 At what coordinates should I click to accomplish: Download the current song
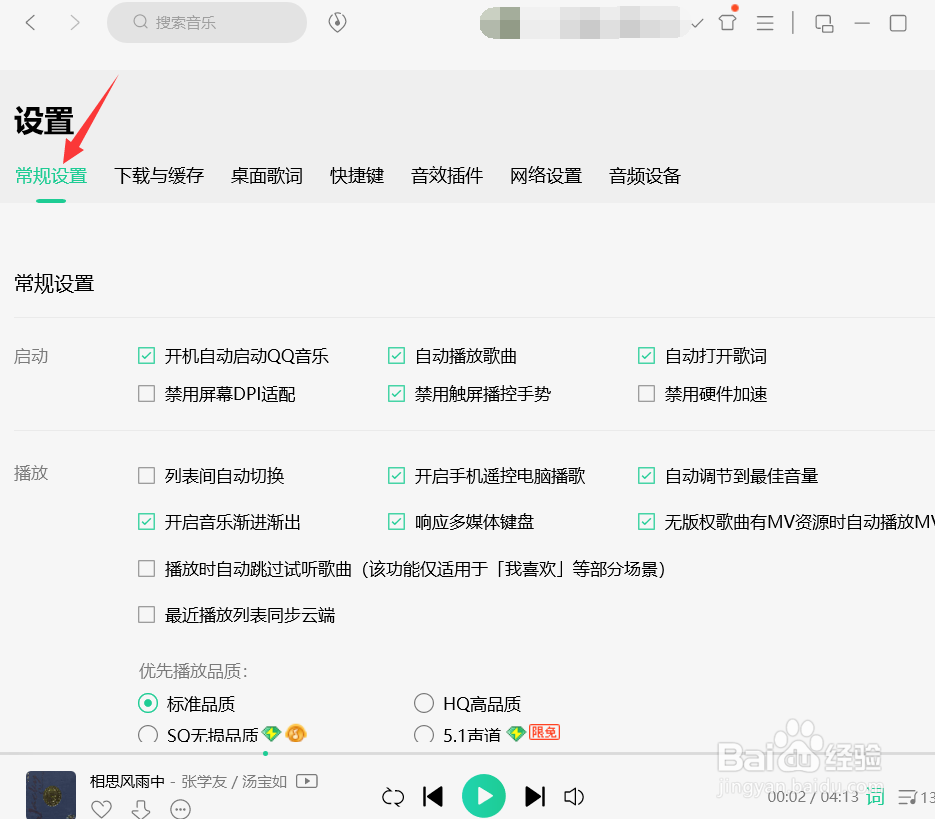click(141, 809)
